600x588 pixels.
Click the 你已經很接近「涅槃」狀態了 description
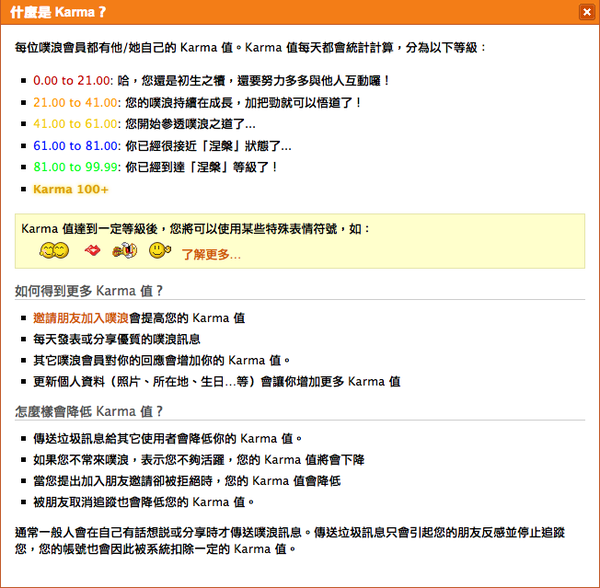(x=208, y=146)
